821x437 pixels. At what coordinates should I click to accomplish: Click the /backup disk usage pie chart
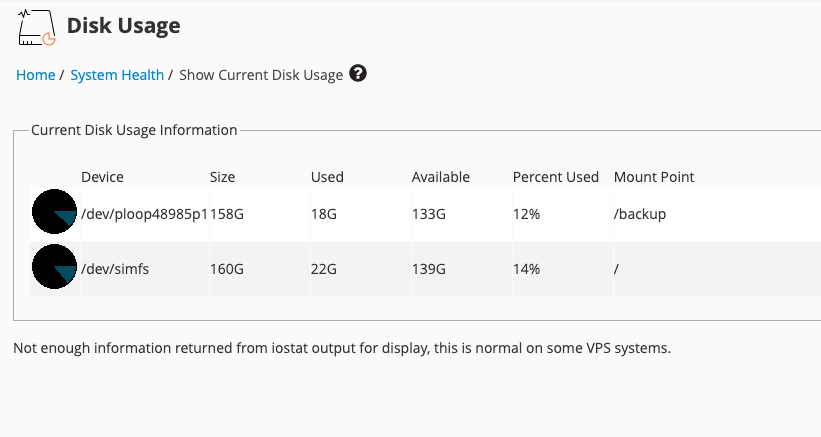(x=55, y=213)
